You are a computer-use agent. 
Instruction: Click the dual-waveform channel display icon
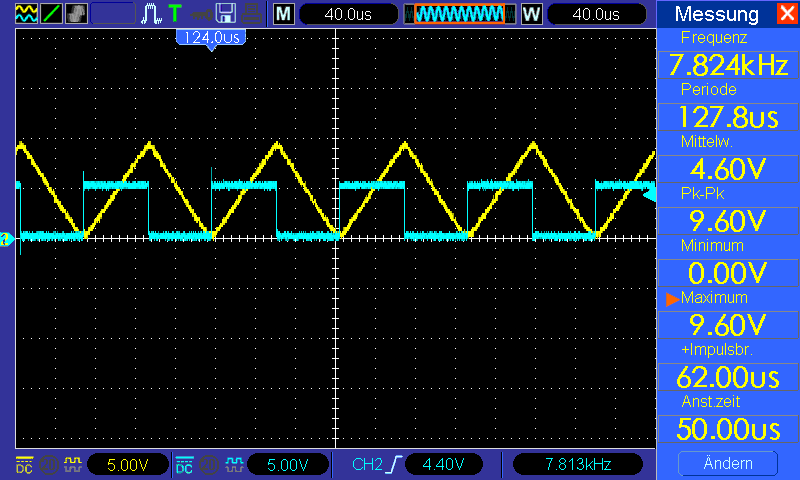click(26, 14)
